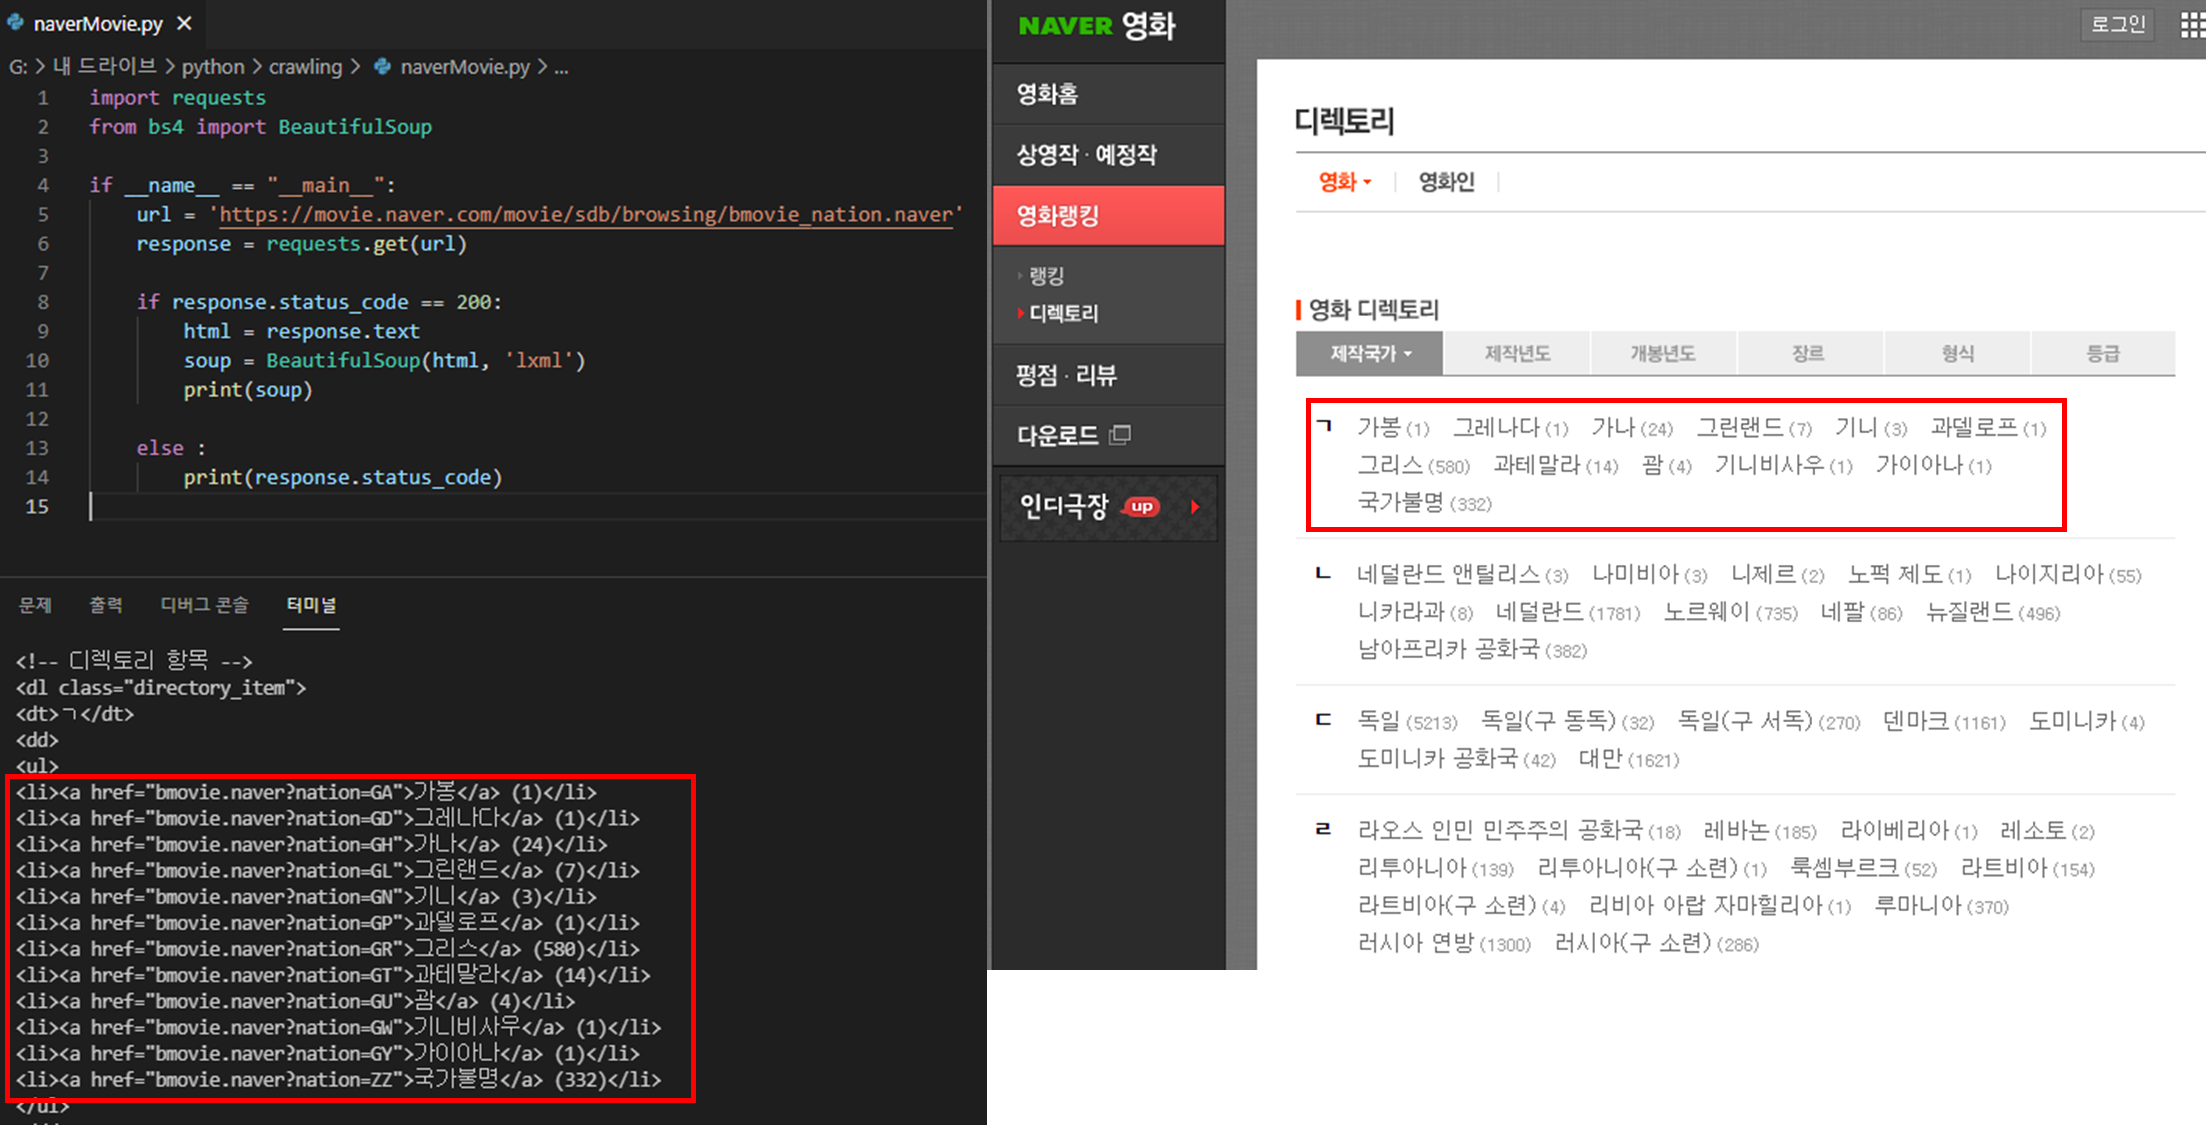The image size is (2206, 1125).
Task: Click the crawling folder in breadcrumb
Action: click(305, 67)
